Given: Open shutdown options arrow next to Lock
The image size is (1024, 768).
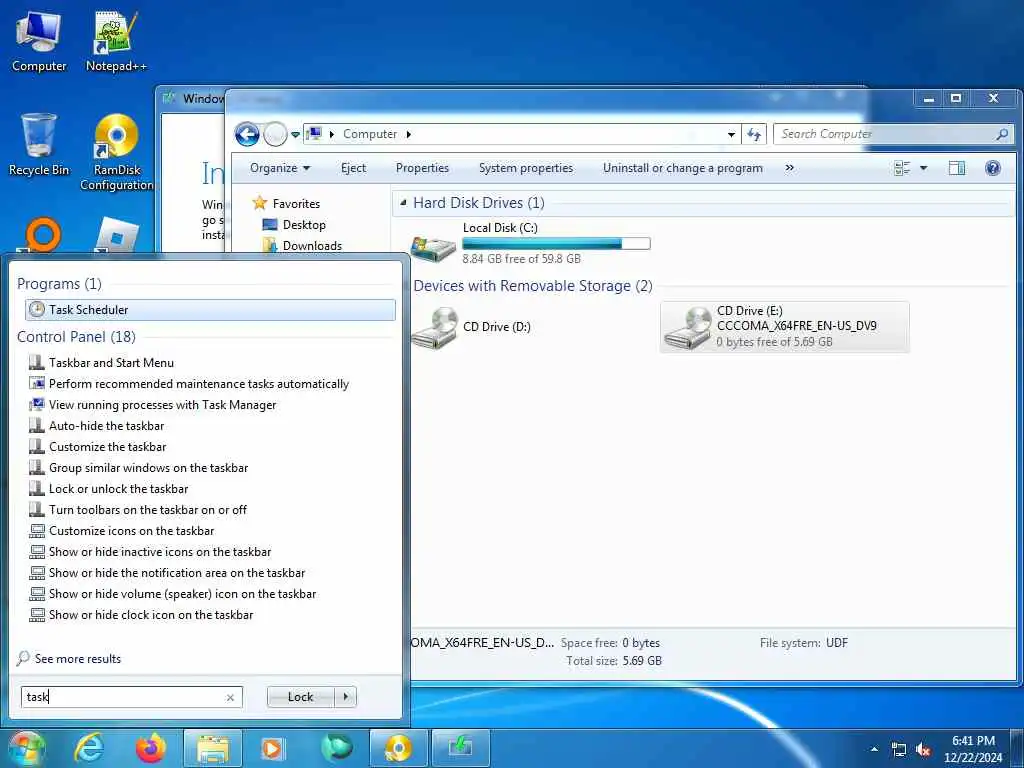Looking at the screenshot, I should tap(345, 697).
